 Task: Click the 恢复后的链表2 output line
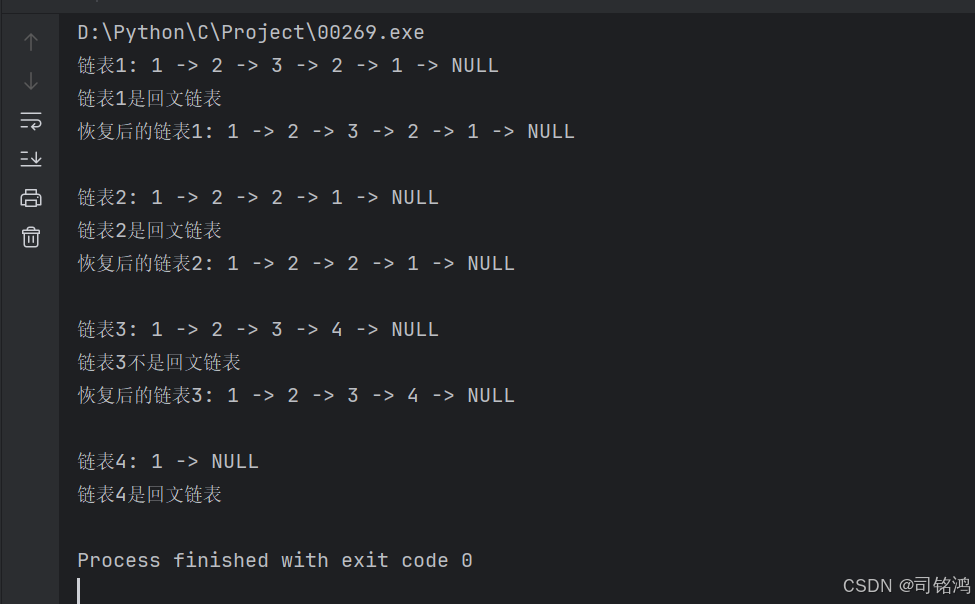[x=296, y=263]
